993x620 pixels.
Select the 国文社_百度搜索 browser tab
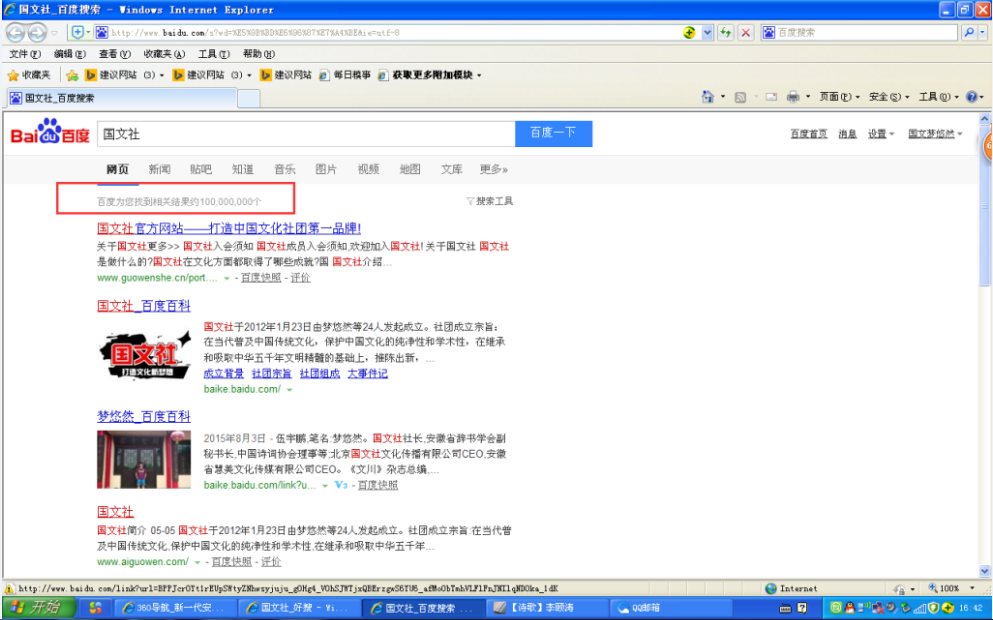122,98
